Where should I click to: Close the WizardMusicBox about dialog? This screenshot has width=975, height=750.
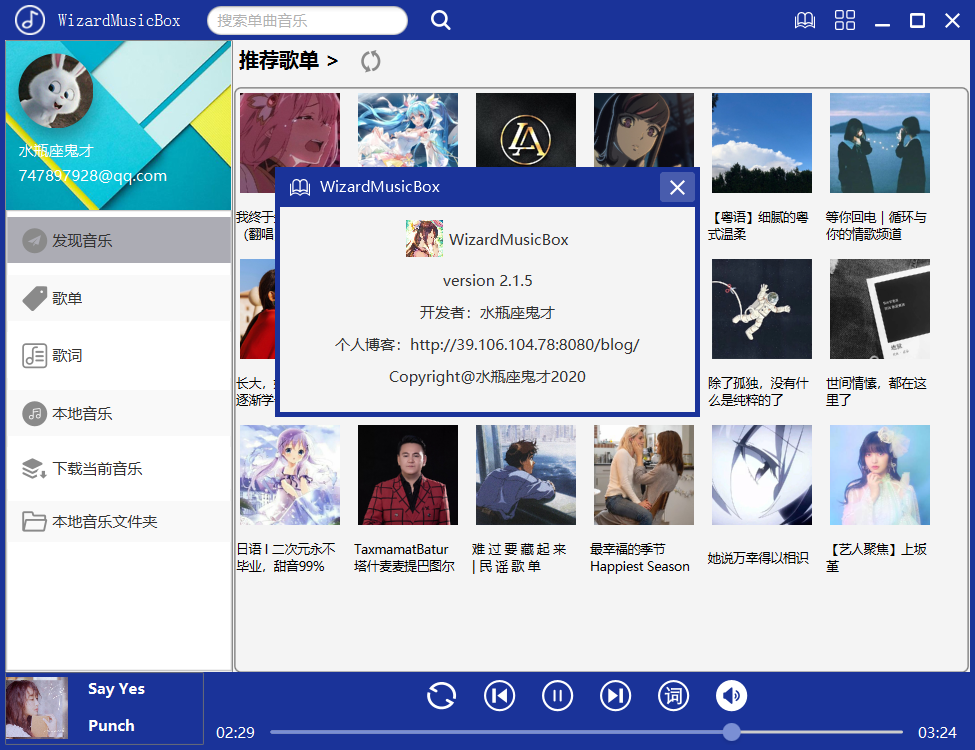(677, 186)
